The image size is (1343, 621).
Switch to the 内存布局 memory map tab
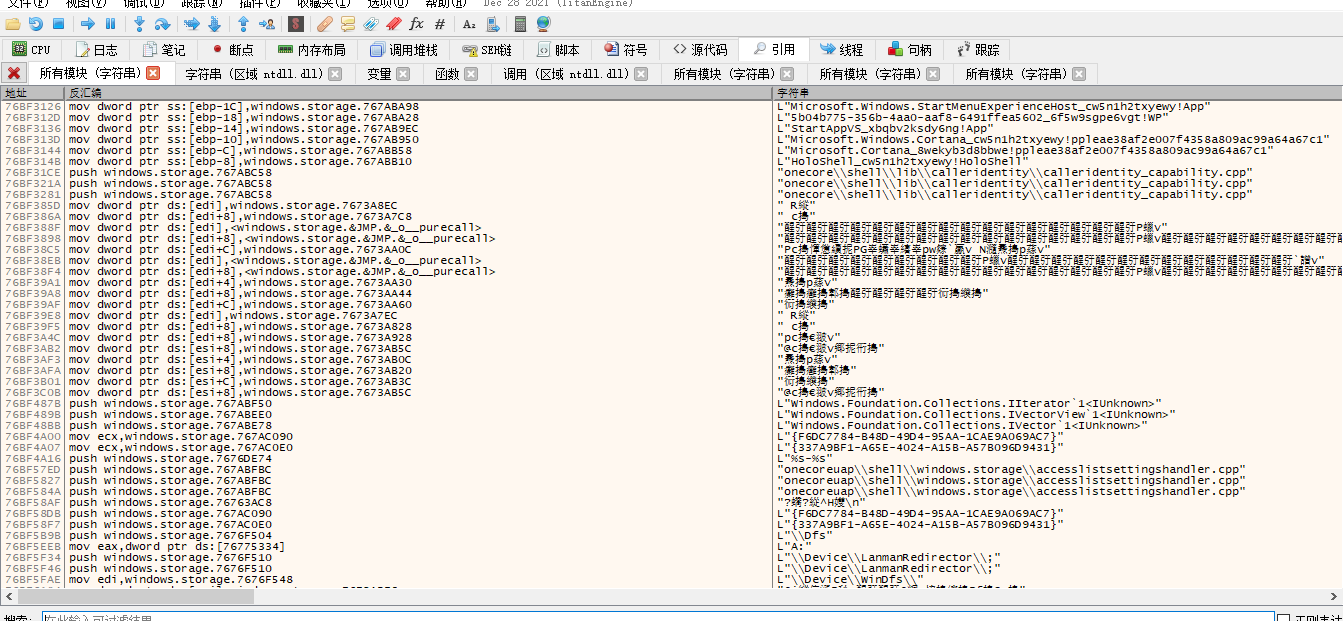click(x=311, y=49)
